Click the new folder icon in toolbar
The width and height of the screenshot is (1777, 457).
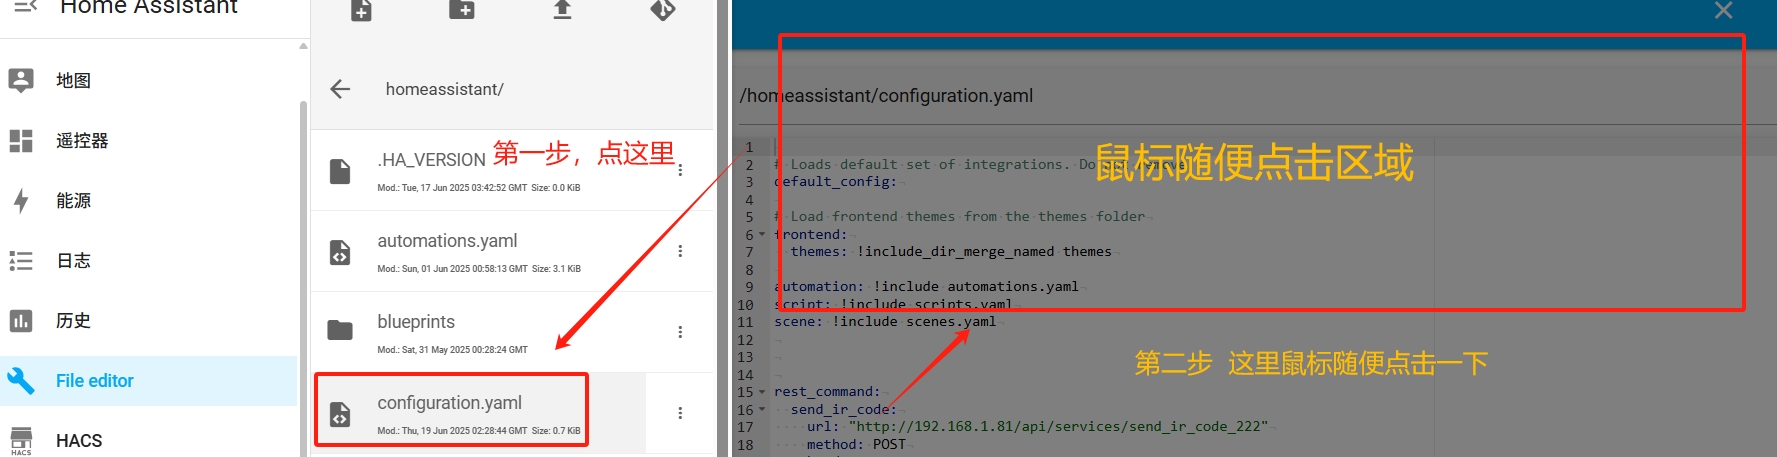click(462, 9)
